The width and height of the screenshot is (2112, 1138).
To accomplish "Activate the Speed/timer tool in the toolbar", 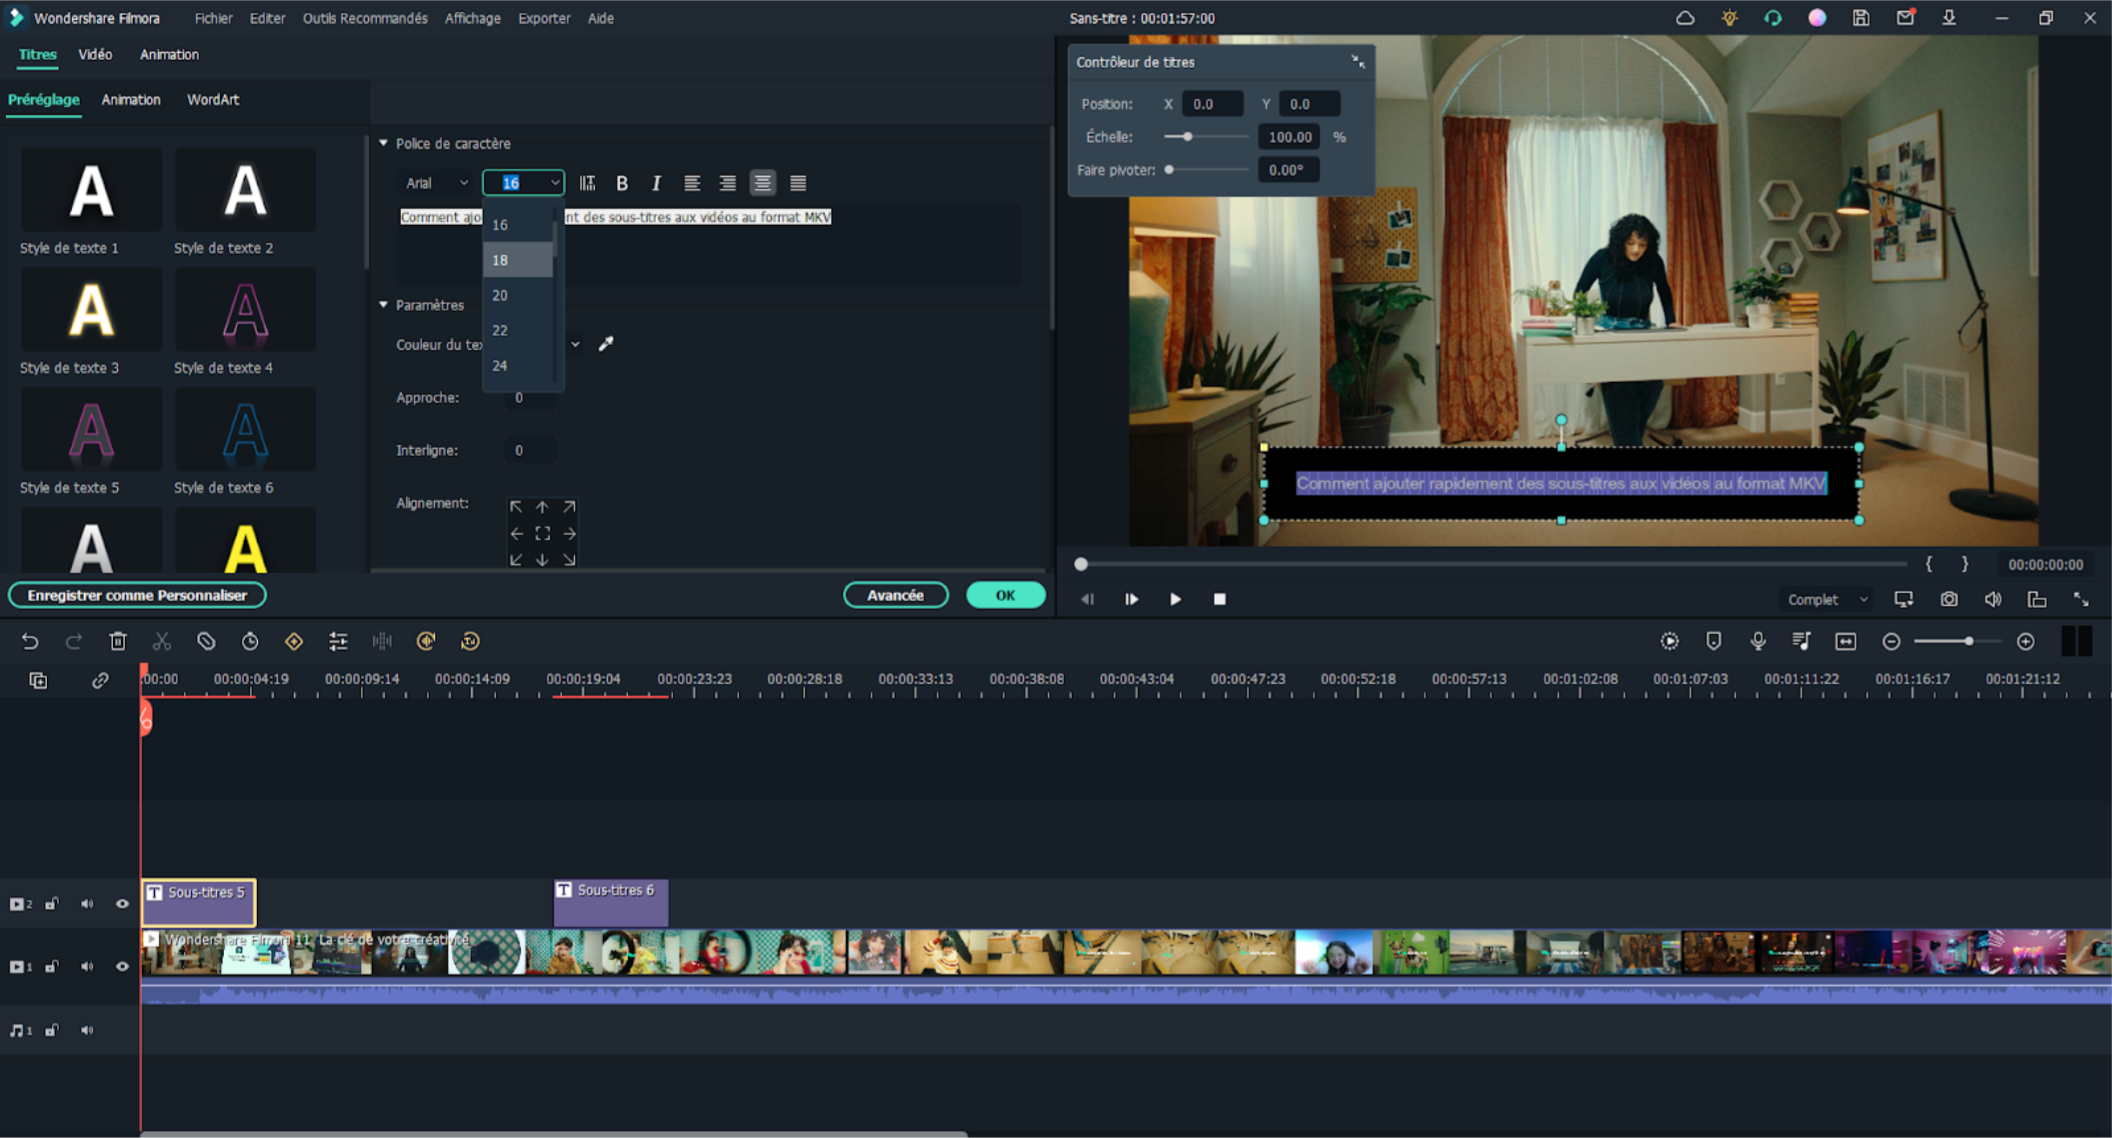I will pos(250,641).
